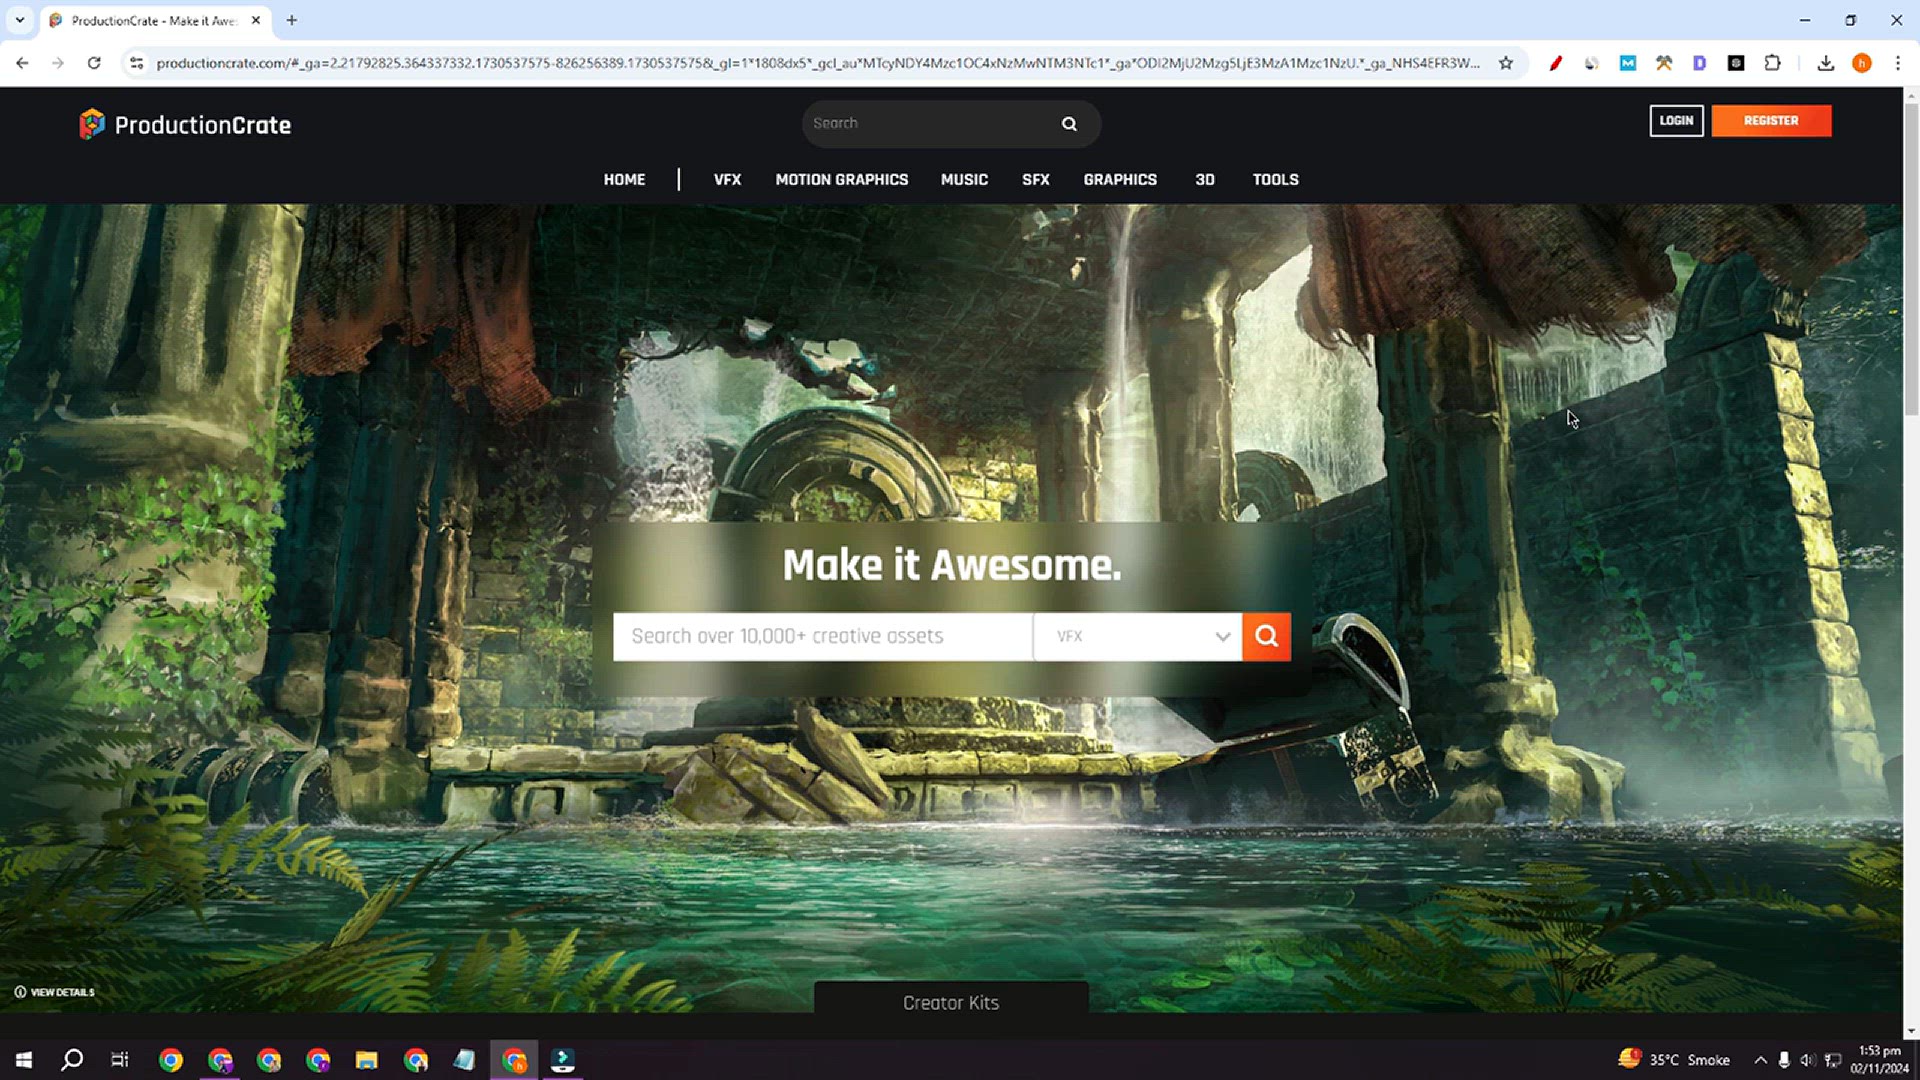
Task: Open the taskbar clock showing 1:53 pm
Action: coord(1879,1060)
